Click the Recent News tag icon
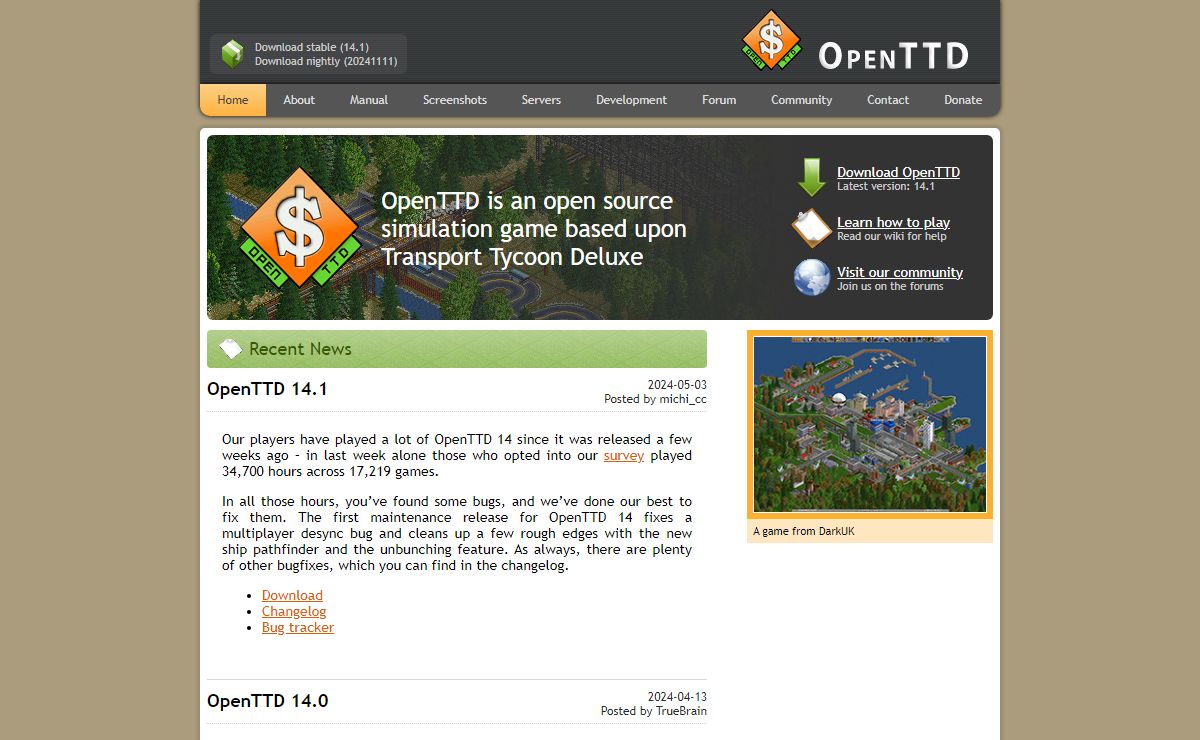 [x=230, y=348]
